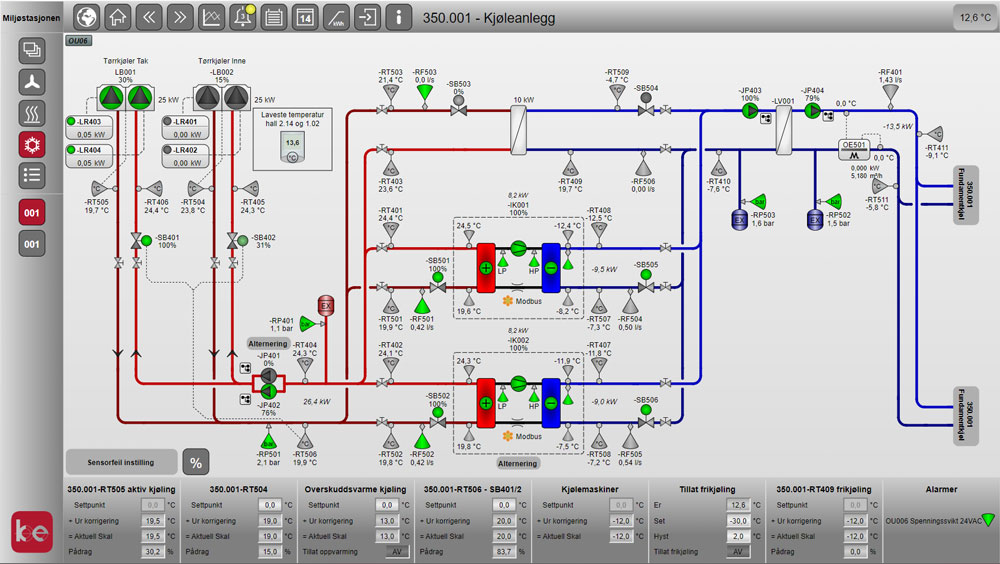The height and width of the screenshot is (564, 1000).
Task: Open the info icon in toolbar
Action: click(x=399, y=17)
